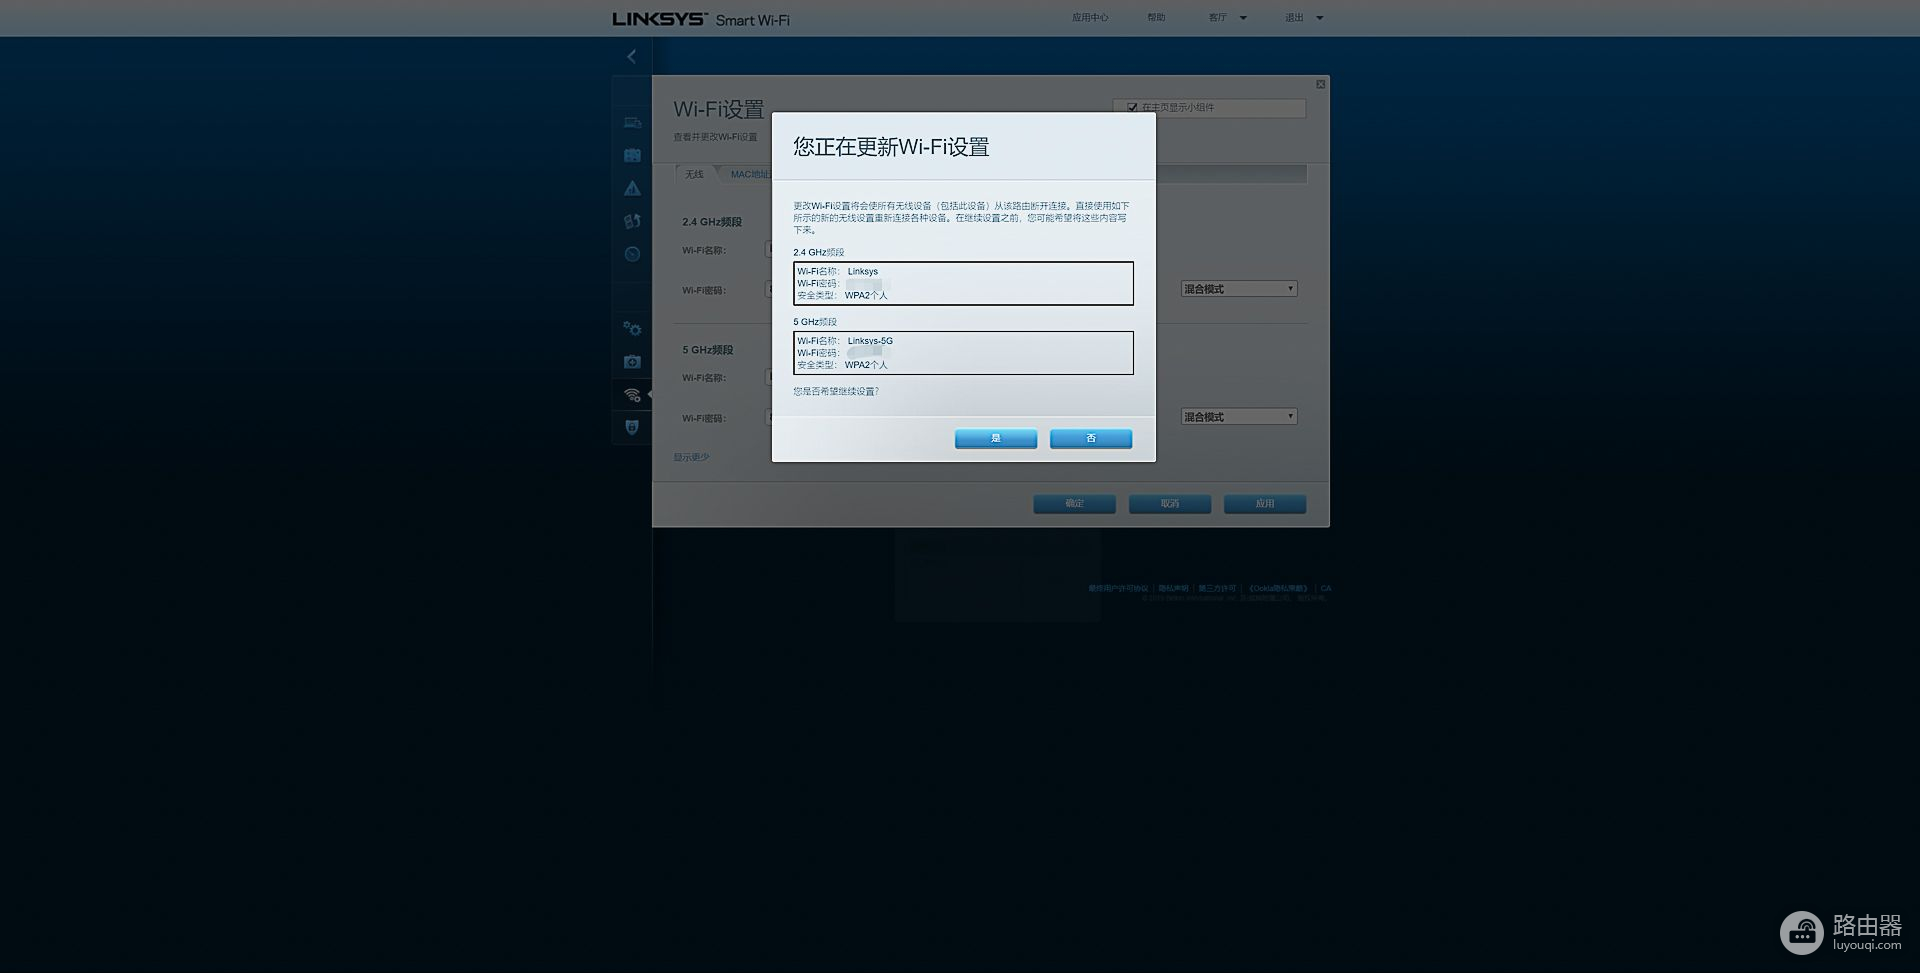Image resolution: width=1920 pixels, height=973 pixels.
Task: Click the 2.4 GHz 安全类型 WPA2个人 line
Action: (x=842, y=296)
